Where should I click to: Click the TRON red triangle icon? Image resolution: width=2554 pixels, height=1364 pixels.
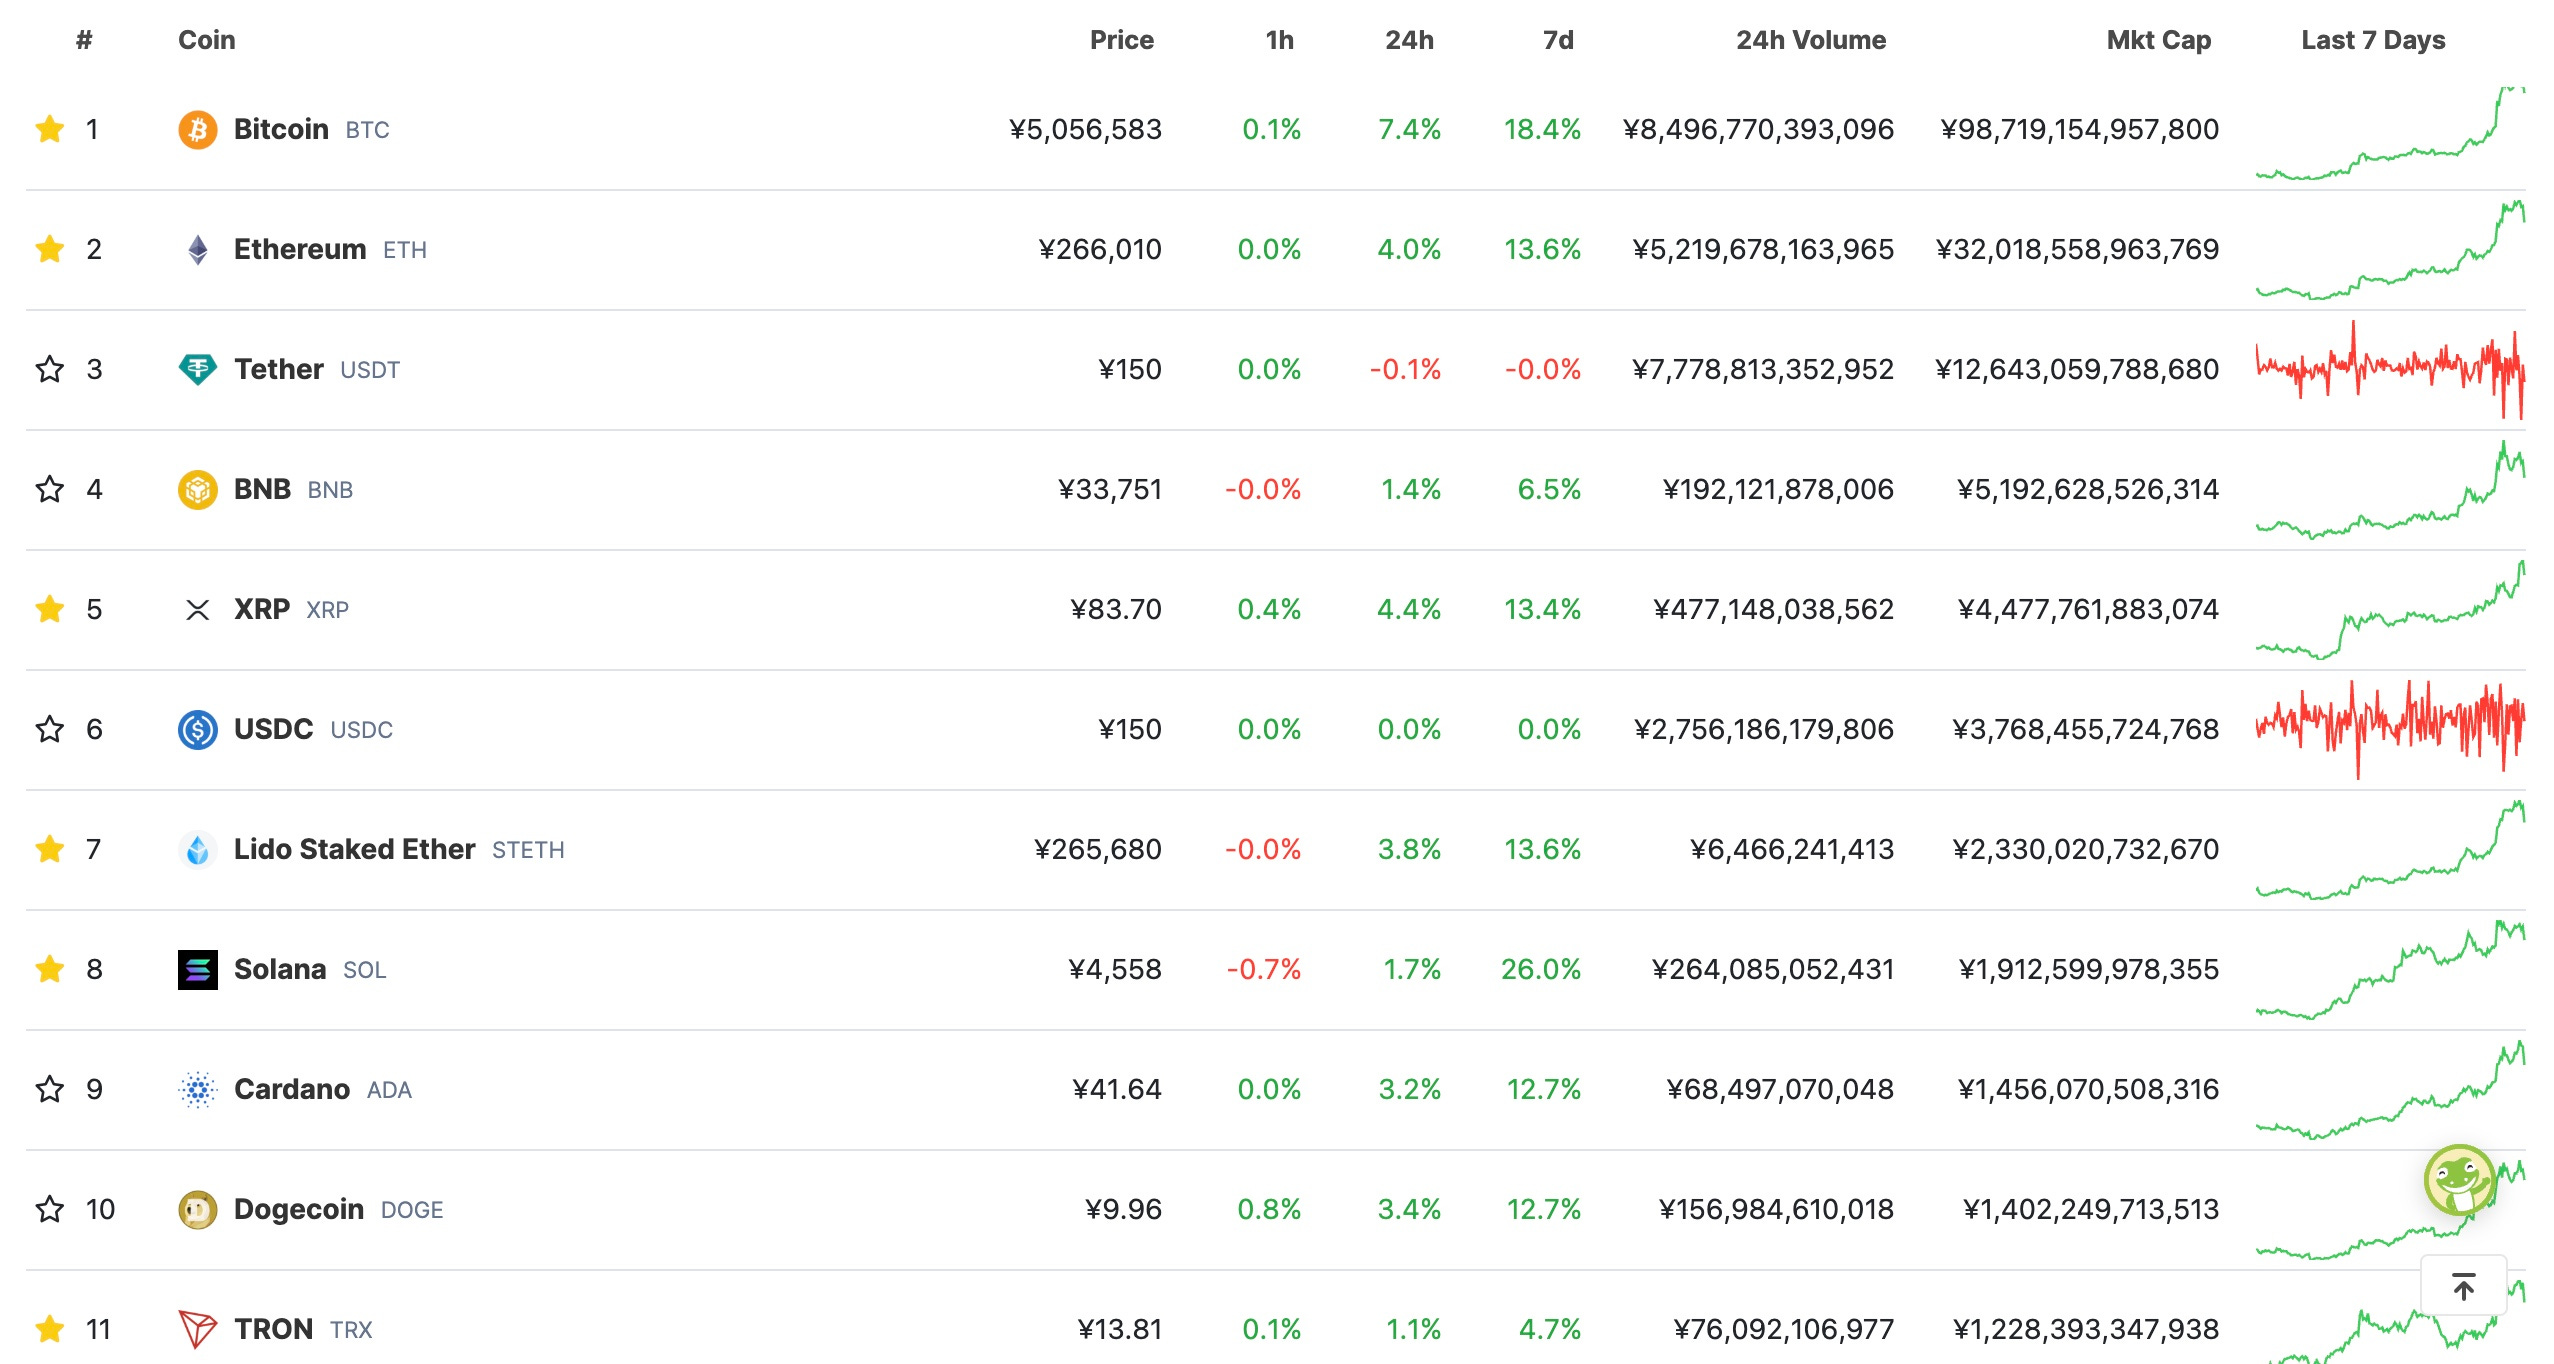coord(198,1330)
